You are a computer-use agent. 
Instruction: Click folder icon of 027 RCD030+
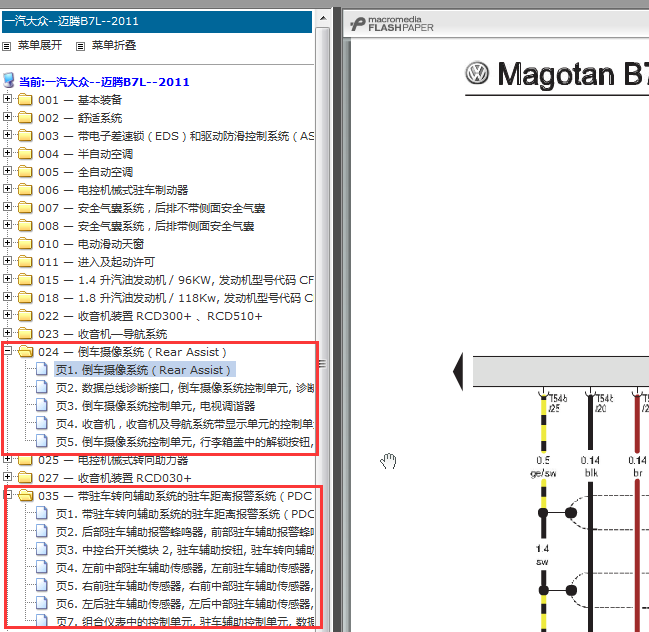[x=25, y=478]
